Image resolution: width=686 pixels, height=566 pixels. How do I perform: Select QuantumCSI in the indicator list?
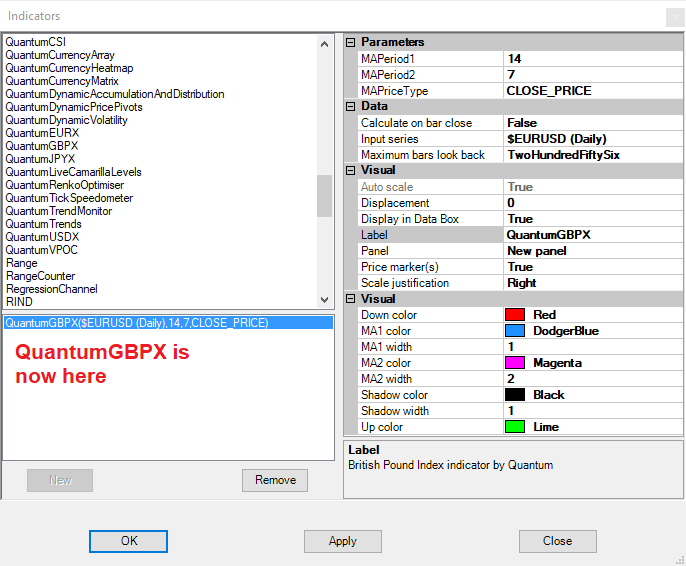click(35, 42)
